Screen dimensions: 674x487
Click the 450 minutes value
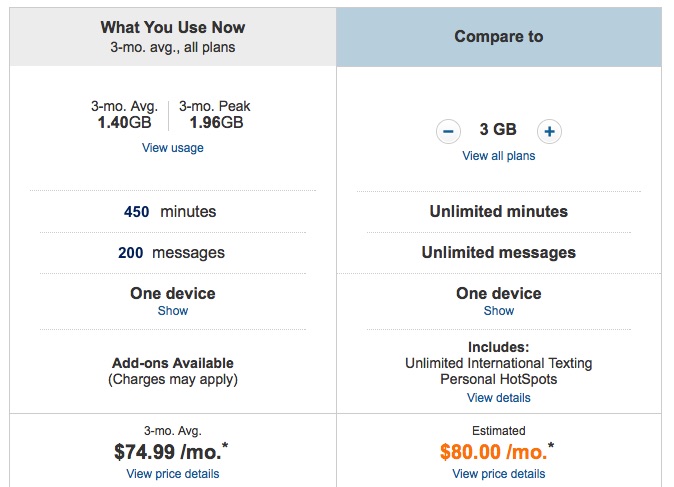click(170, 212)
